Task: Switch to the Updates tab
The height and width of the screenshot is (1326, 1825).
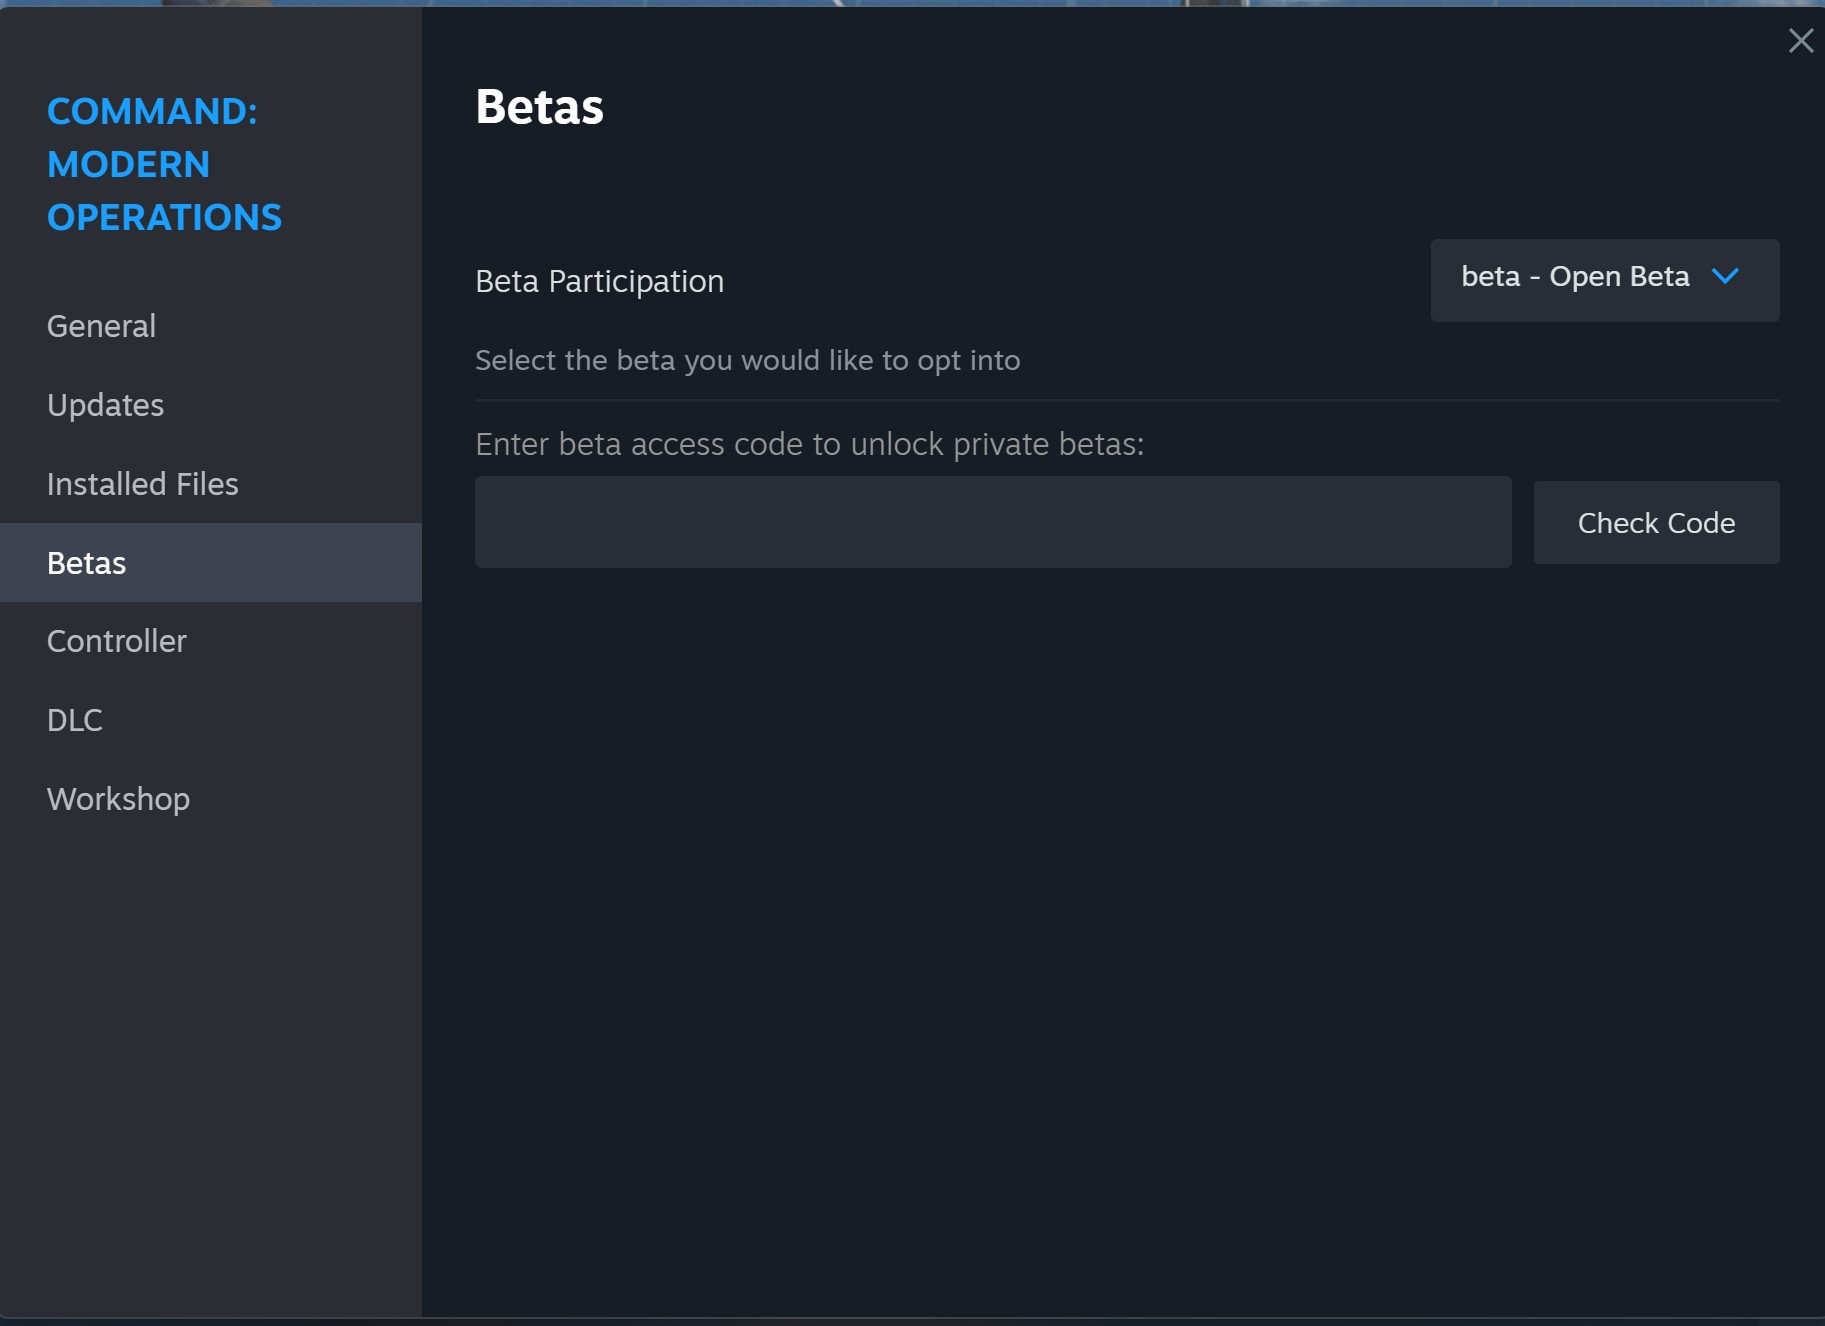Action: point(211,405)
